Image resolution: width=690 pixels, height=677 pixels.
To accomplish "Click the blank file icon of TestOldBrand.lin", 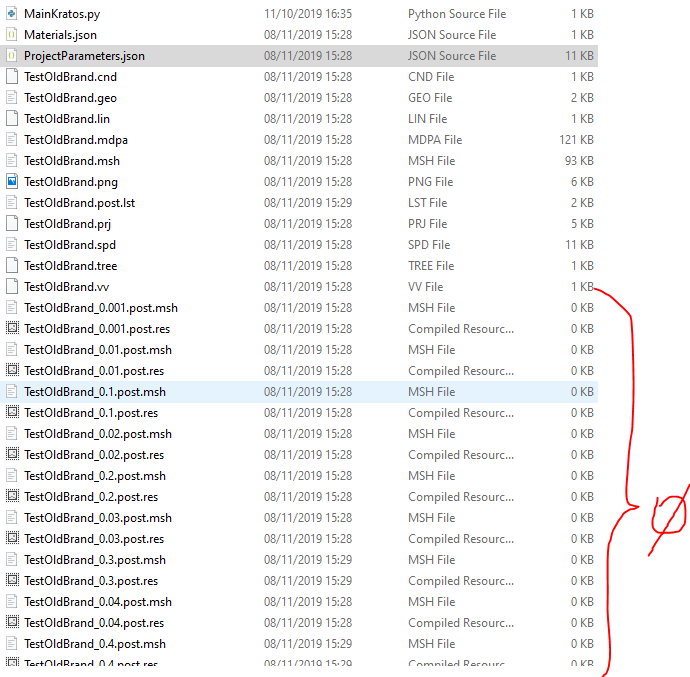I will (12, 119).
